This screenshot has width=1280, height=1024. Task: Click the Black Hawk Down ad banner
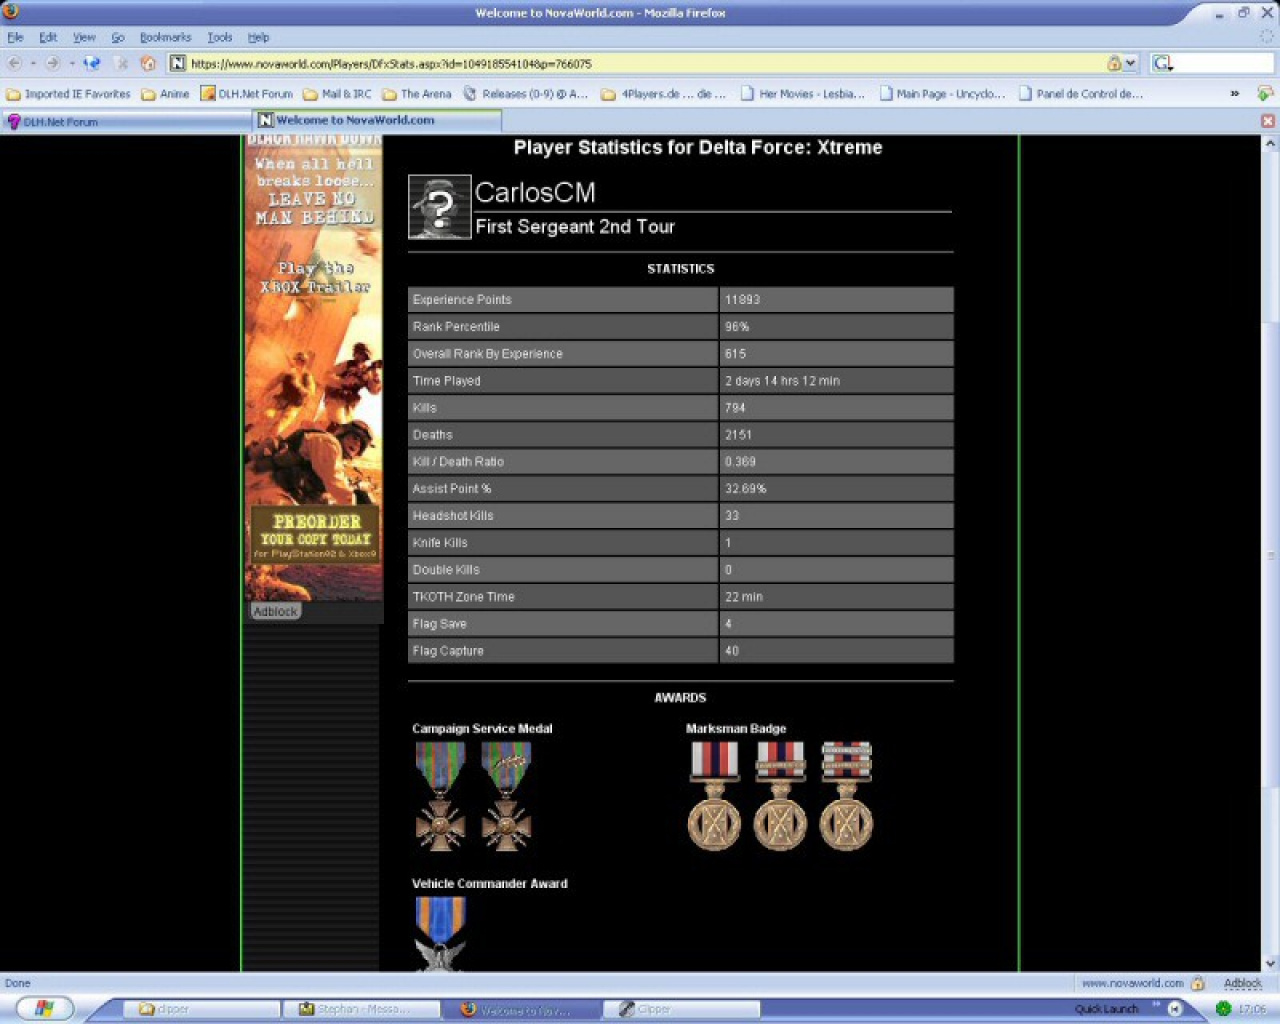click(313, 367)
